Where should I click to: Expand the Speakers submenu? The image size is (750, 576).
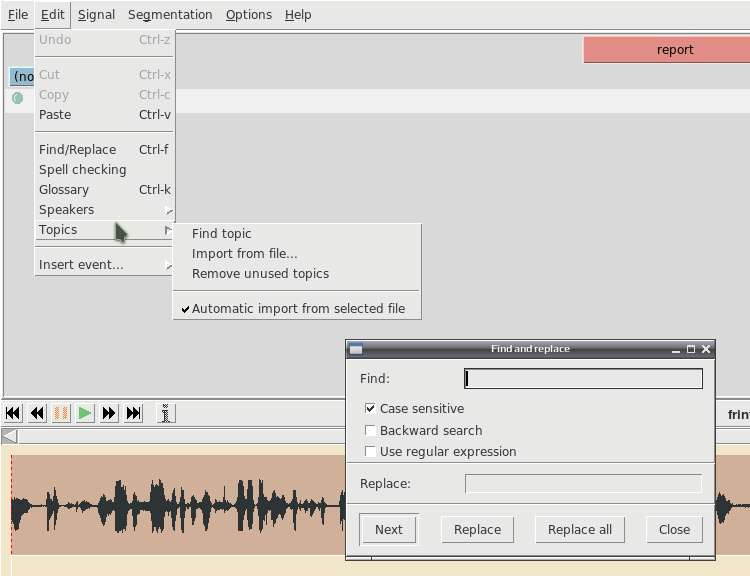pyautogui.click(x=104, y=210)
